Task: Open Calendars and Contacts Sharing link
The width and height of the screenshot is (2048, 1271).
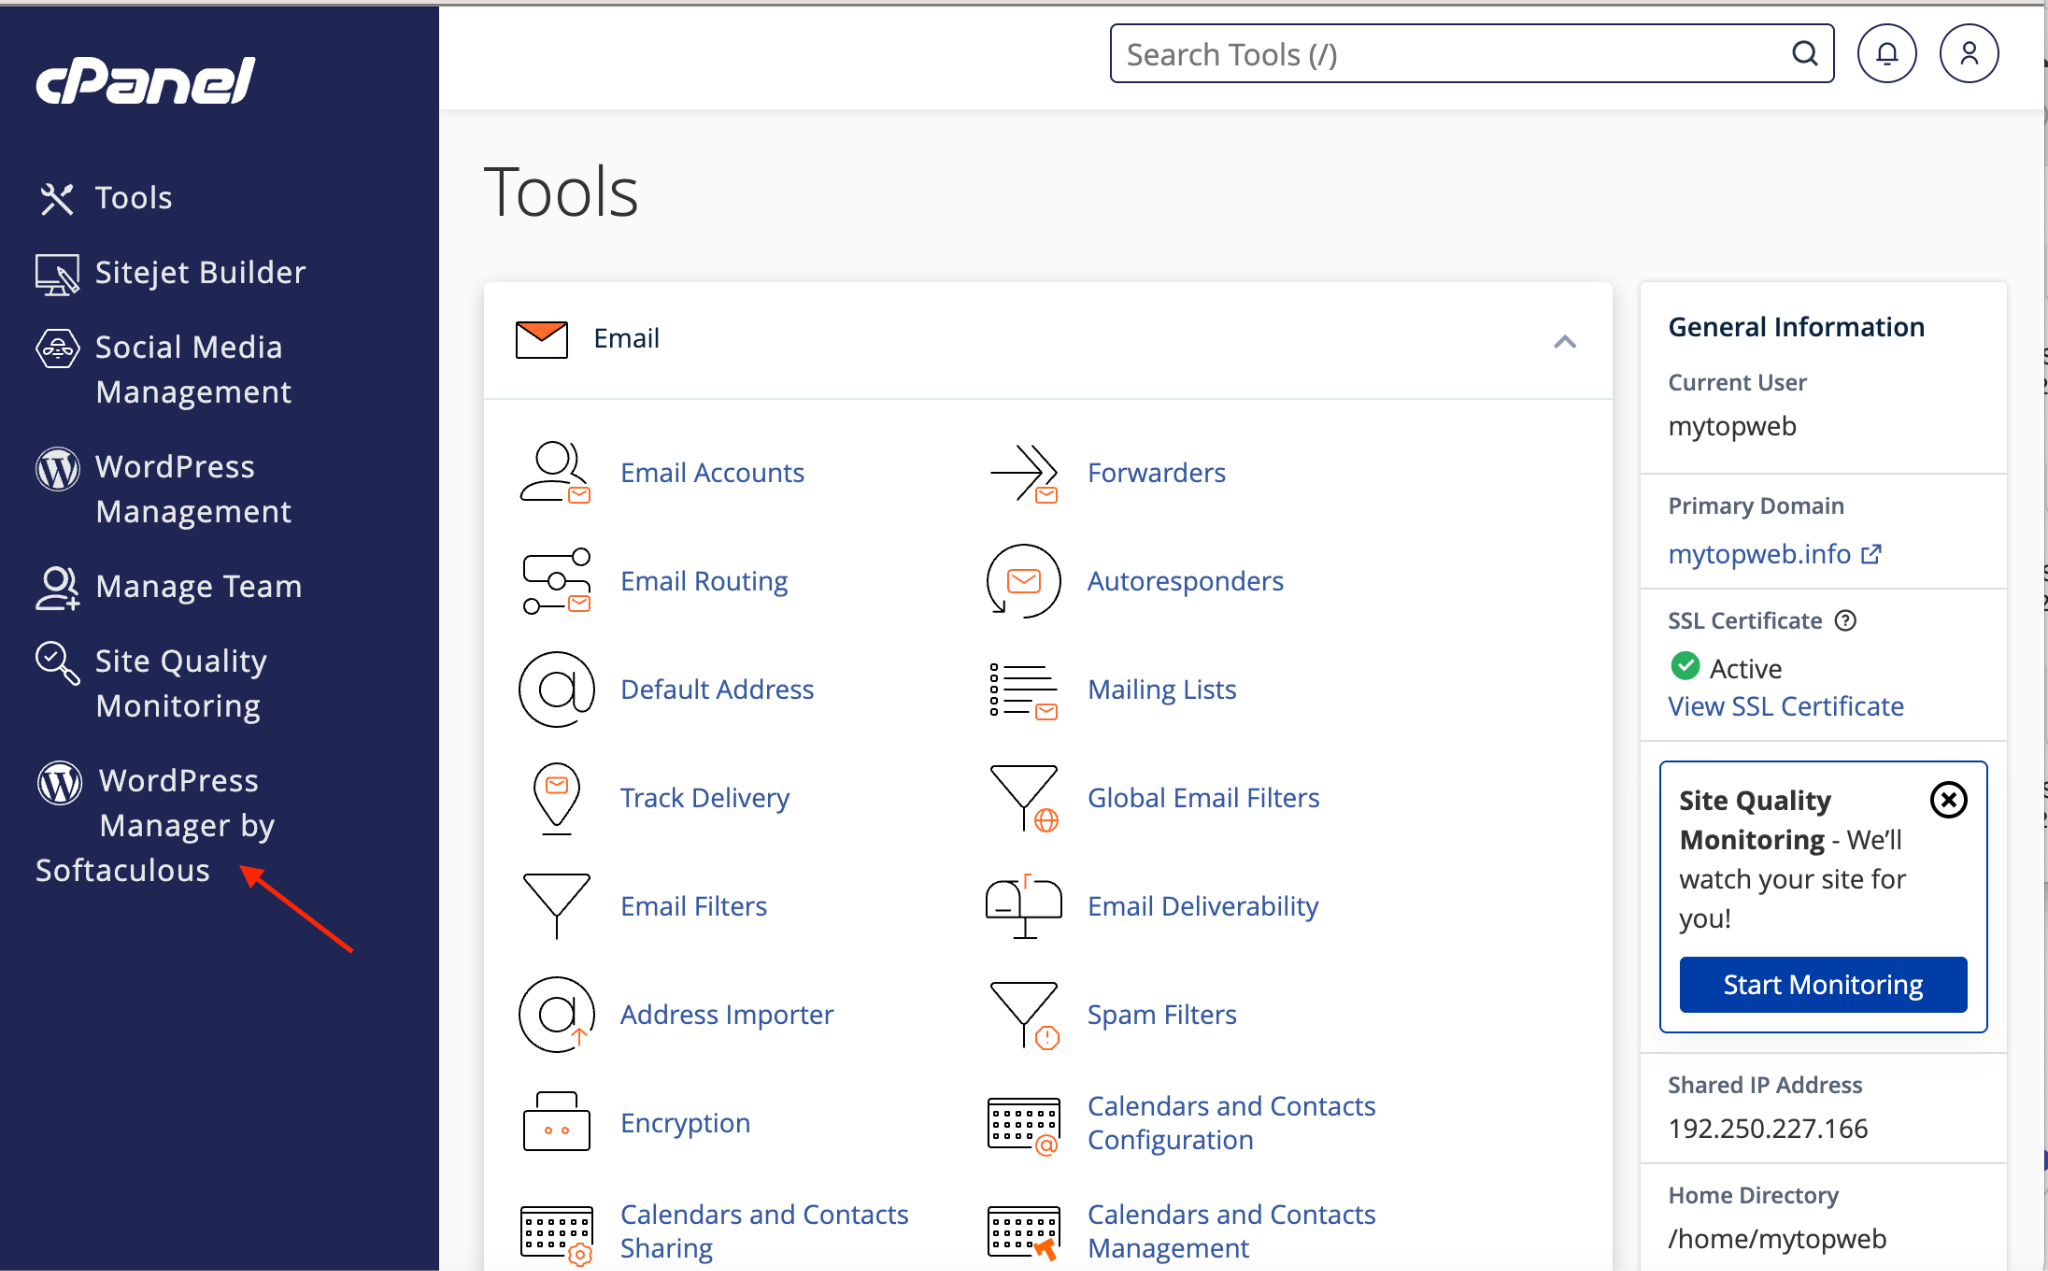Action: click(x=764, y=1231)
